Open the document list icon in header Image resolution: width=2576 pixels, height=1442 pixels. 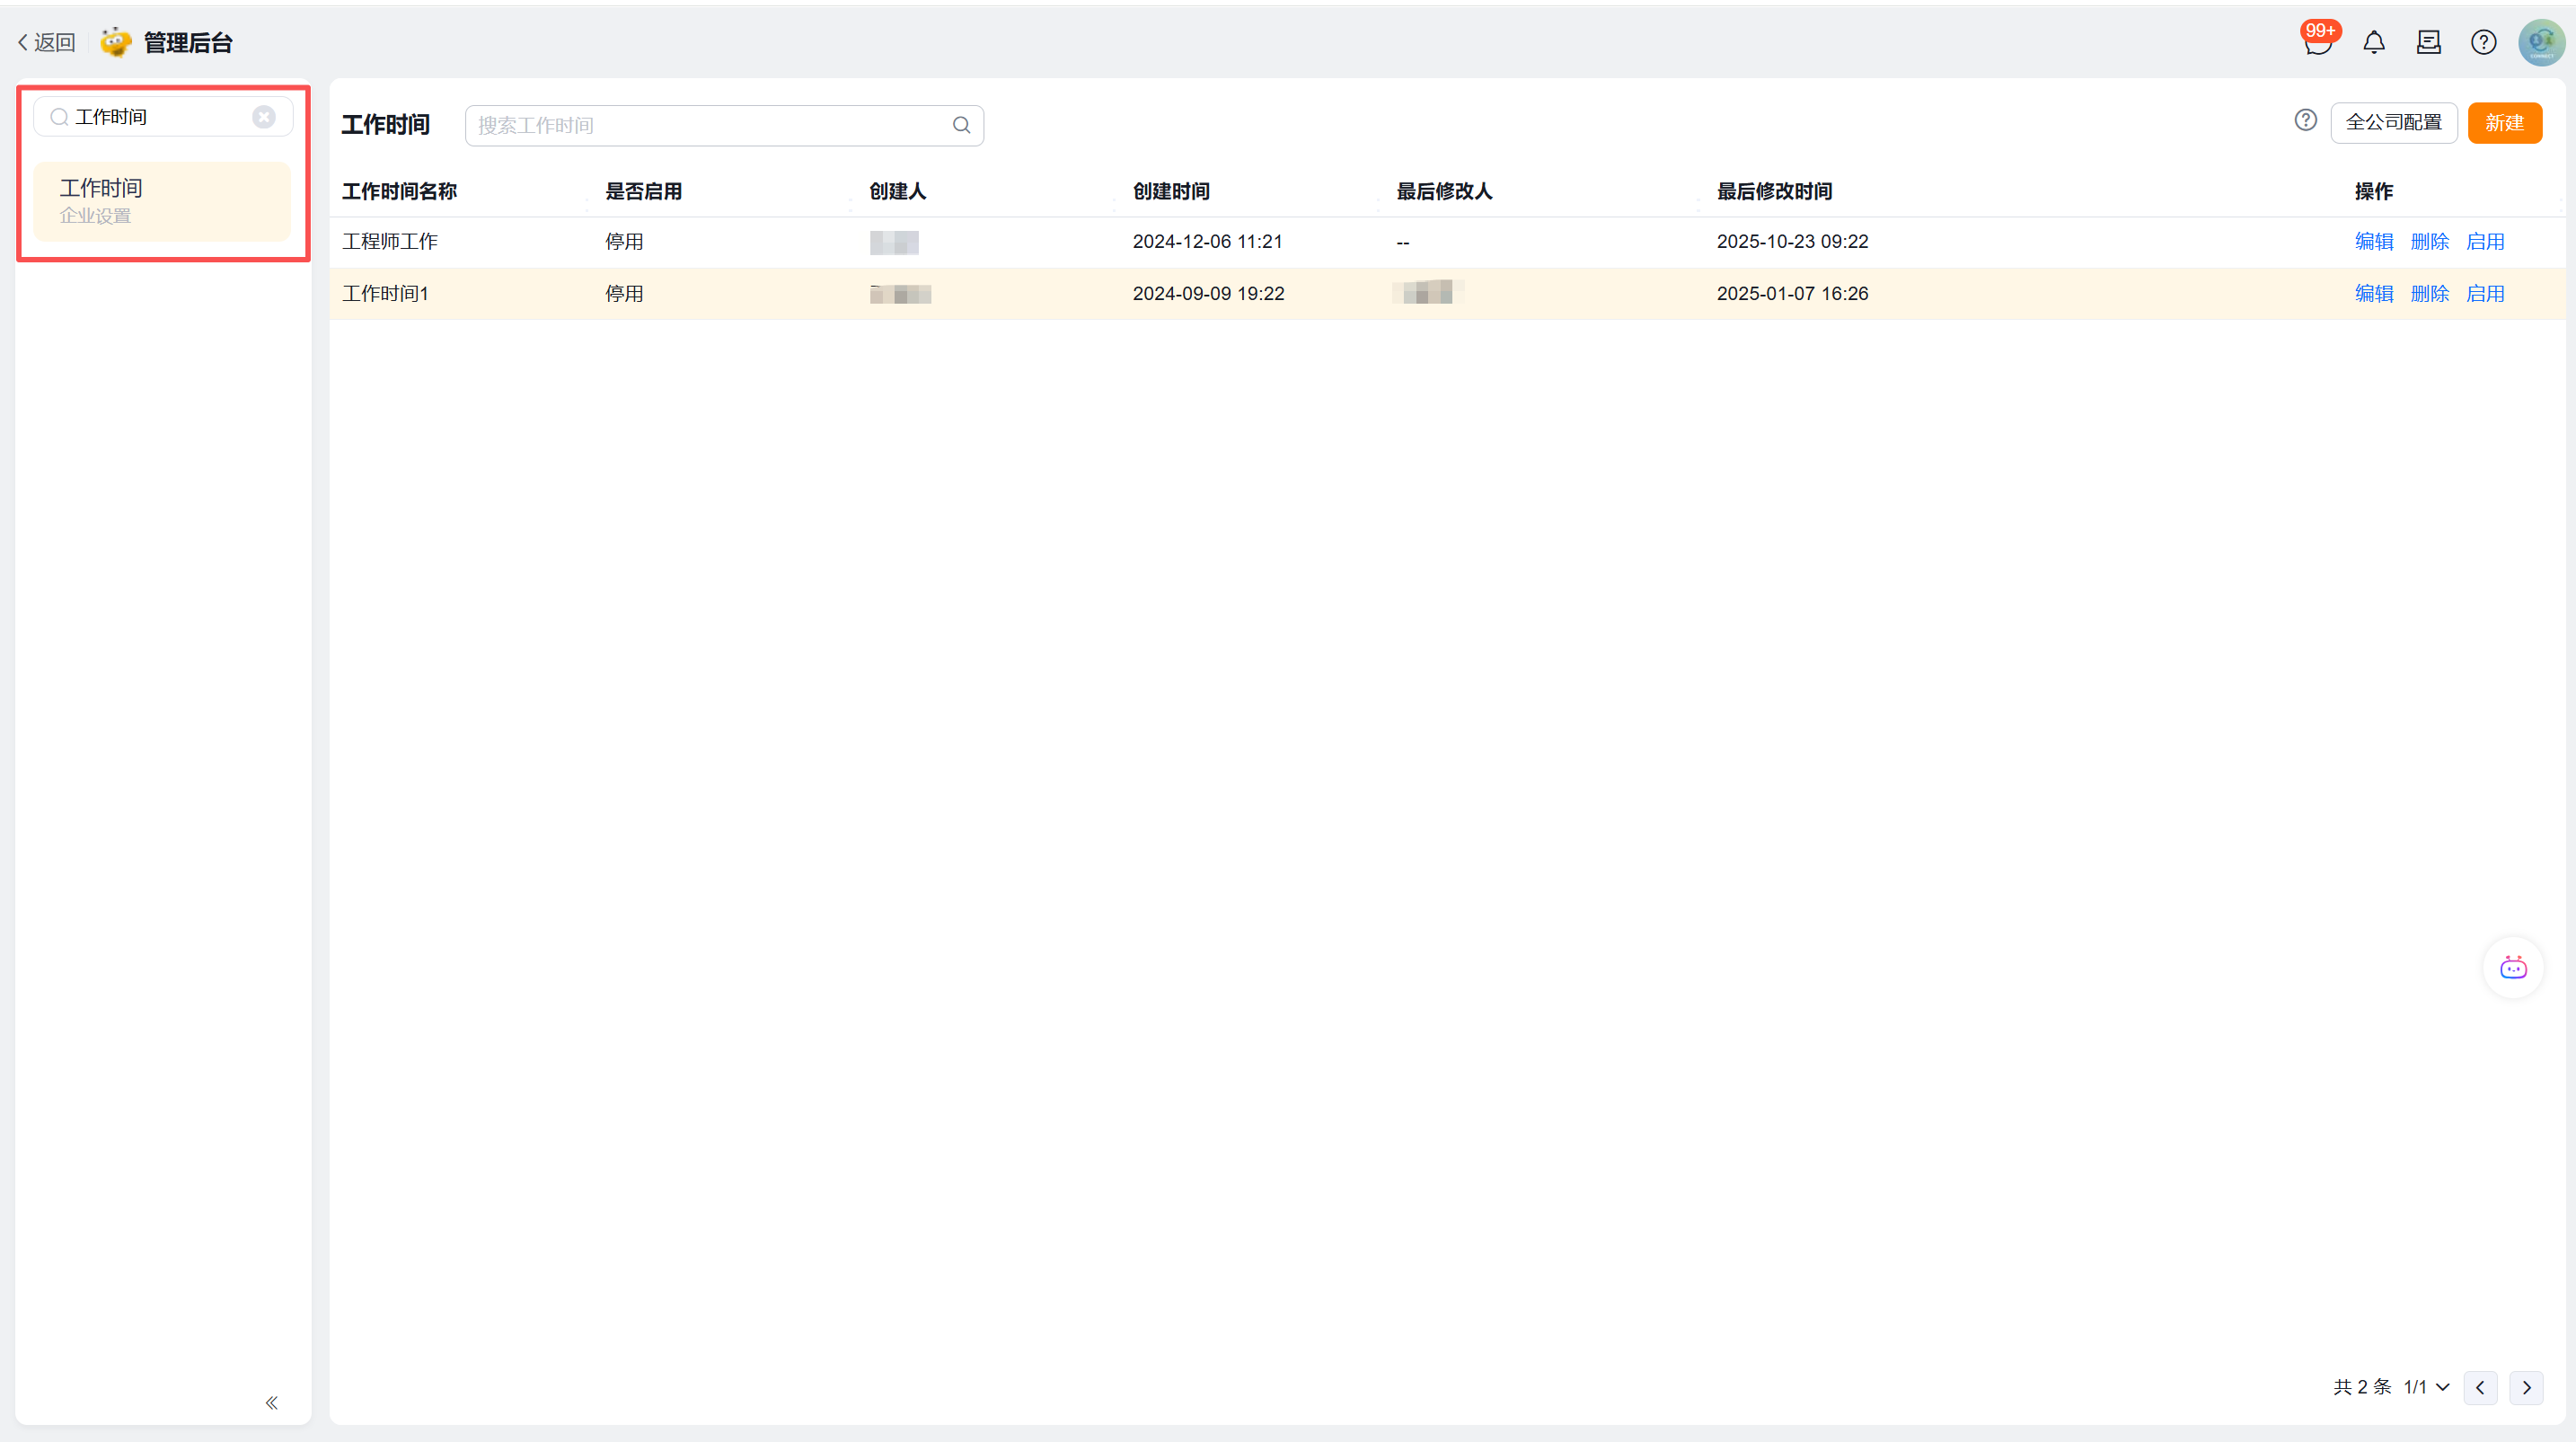click(x=2428, y=43)
